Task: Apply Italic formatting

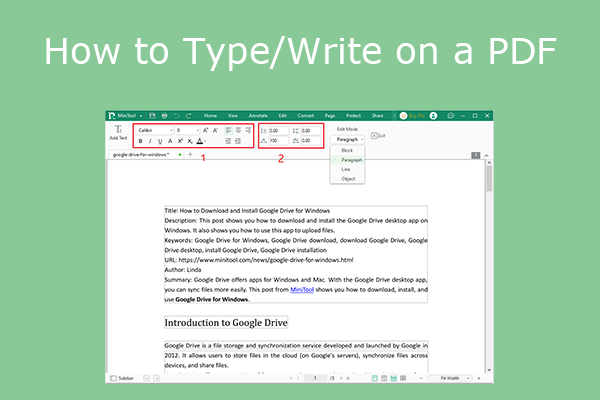Action: [150, 141]
